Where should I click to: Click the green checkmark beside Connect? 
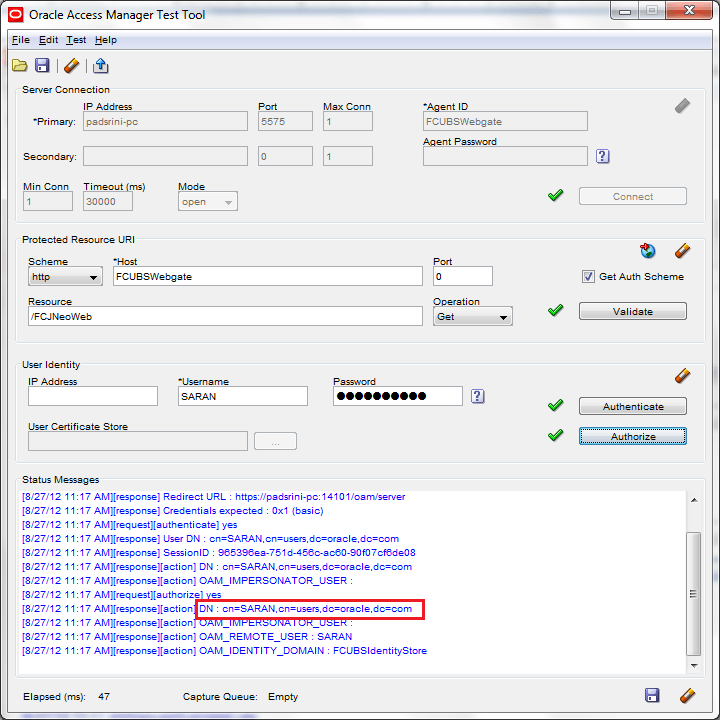point(555,195)
